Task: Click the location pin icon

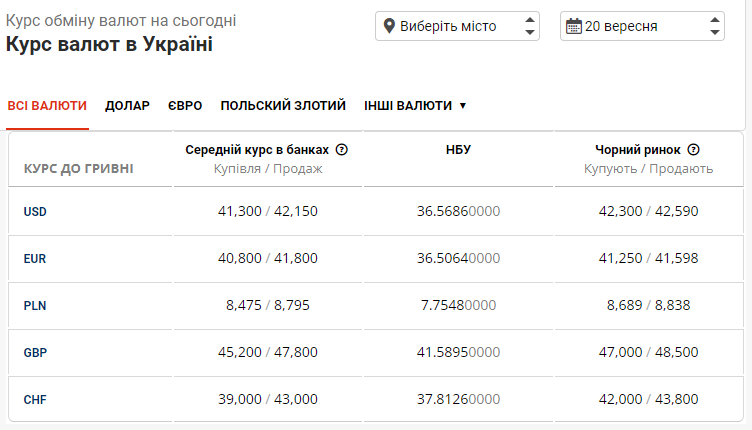Action: click(389, 26)
